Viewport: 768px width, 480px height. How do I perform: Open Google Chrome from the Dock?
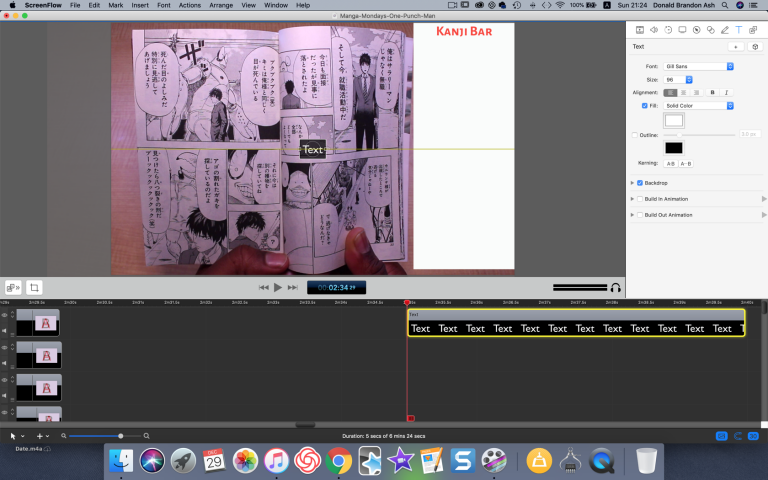click(x=338, y=461)
